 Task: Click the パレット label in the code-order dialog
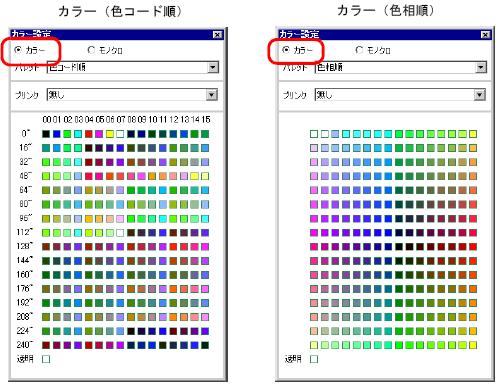pos(27,68)
